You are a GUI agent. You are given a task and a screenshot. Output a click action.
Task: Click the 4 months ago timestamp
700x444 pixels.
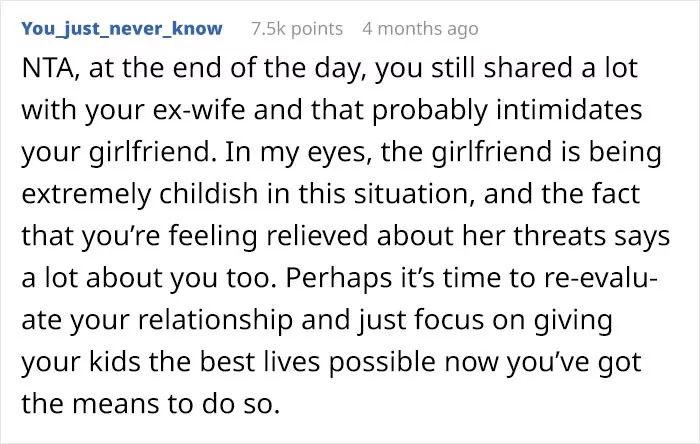(420, 29)
